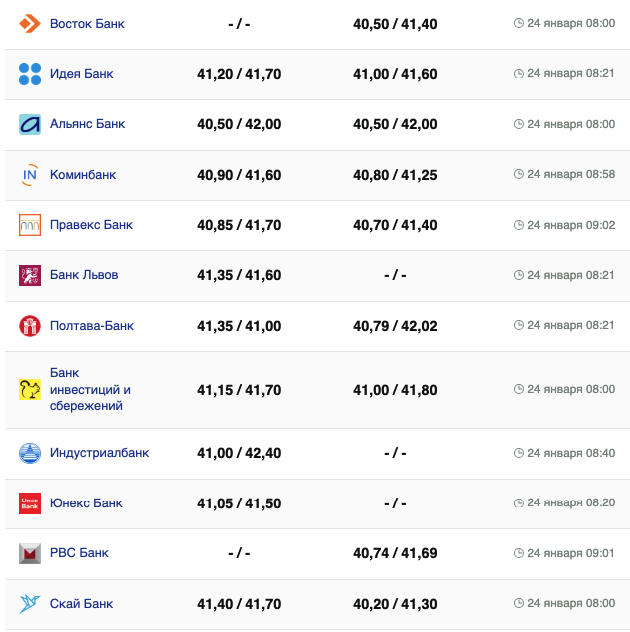Click the РВС Банк gray logo icon
The width and height of the screenshot is (630, 632).
point(30,553)
